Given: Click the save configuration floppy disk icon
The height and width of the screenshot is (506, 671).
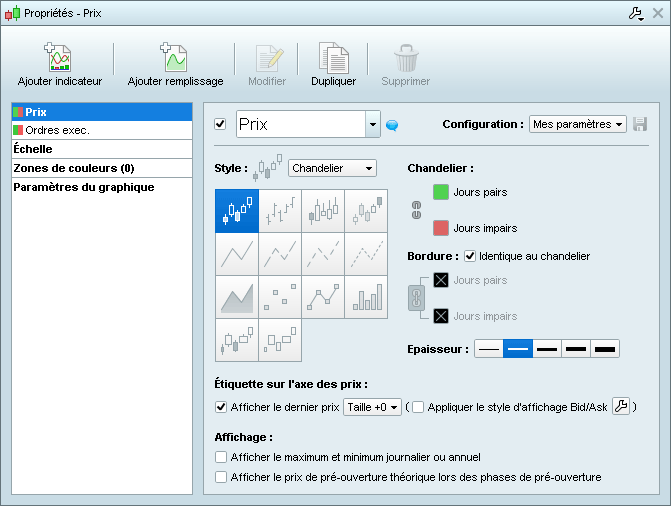Looking at the screenshot, I should pos(640,125).
